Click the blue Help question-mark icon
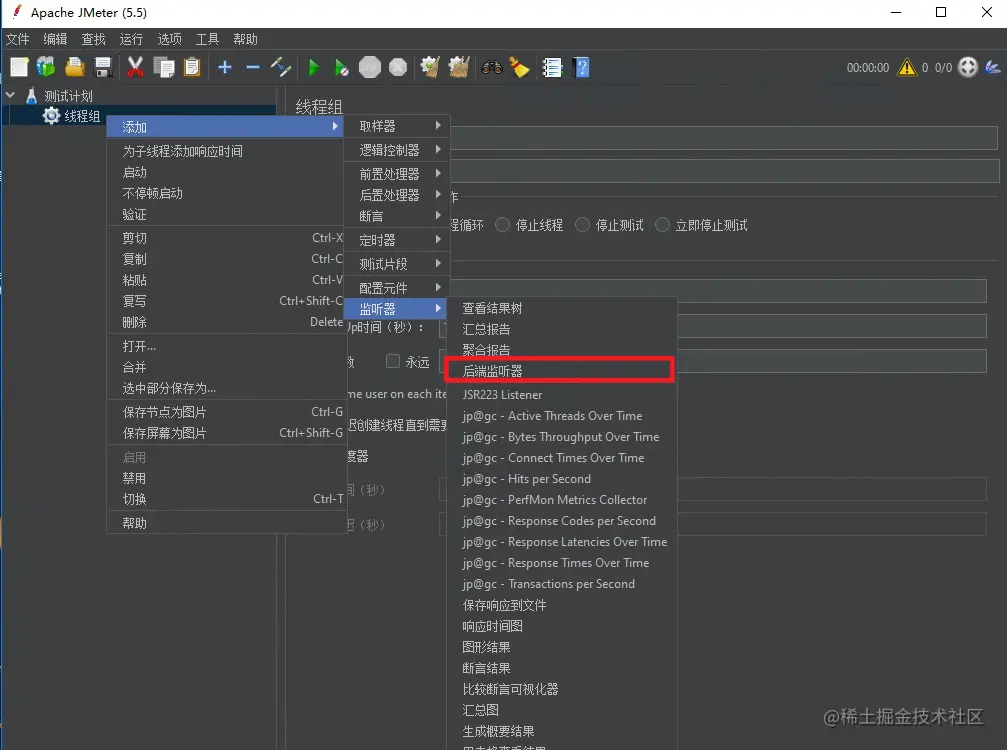The height and width of the screenshot is (750, 1007). pos(581,67)
